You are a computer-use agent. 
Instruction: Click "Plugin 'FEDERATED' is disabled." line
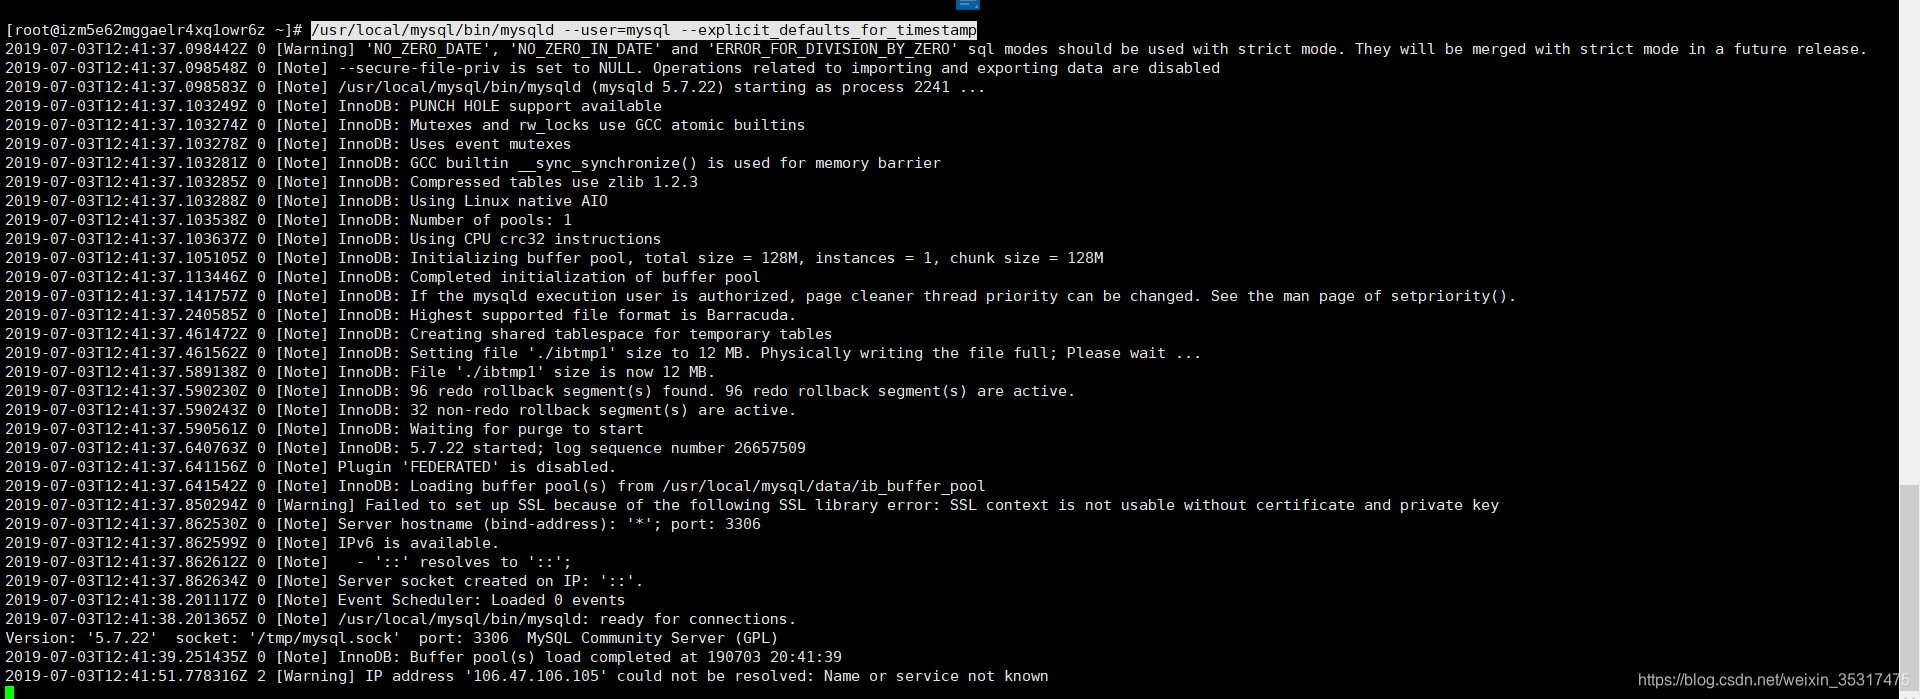310,467
